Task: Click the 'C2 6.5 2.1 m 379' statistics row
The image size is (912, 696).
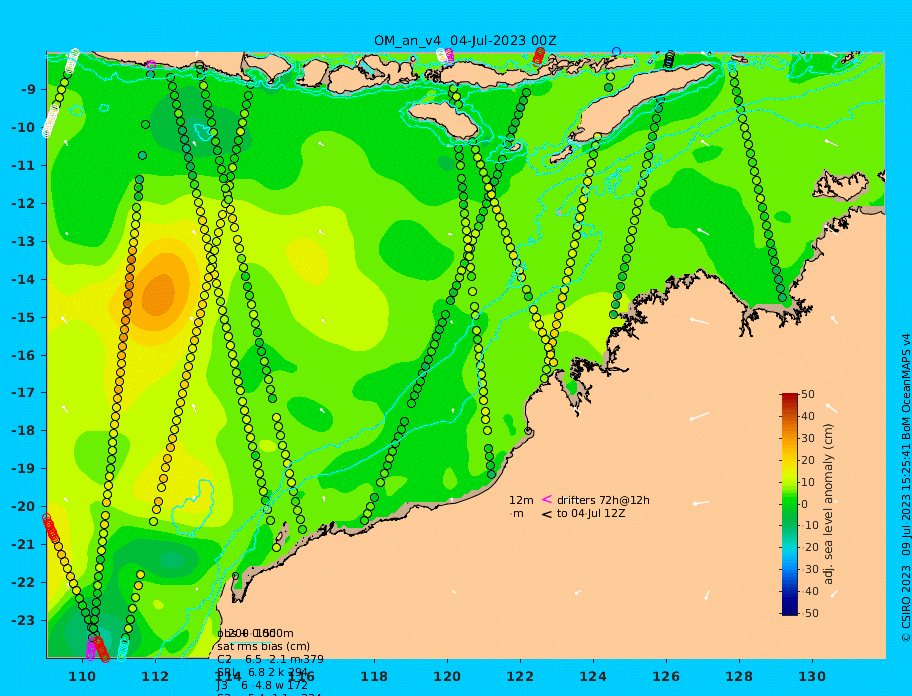Action: [270, 659]
